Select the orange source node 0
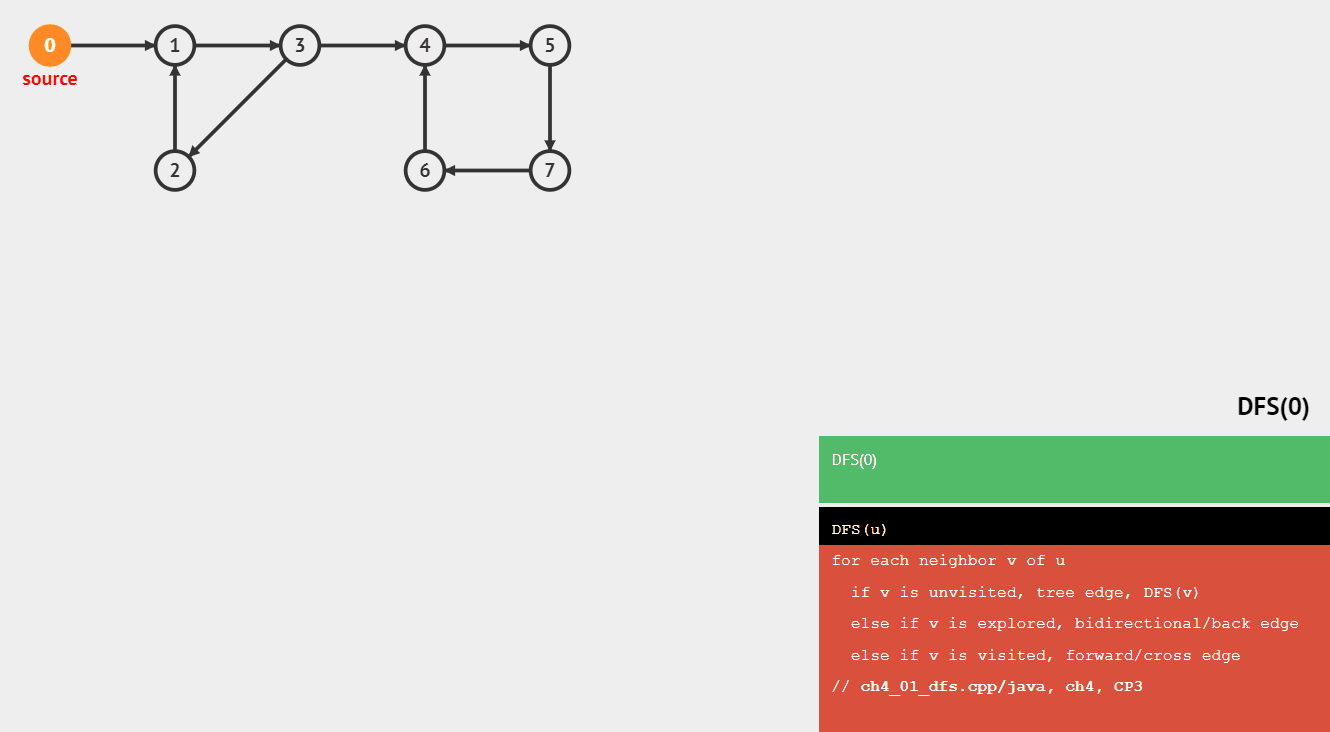This screenshot has height=732, width=1330. coord(49,44)
